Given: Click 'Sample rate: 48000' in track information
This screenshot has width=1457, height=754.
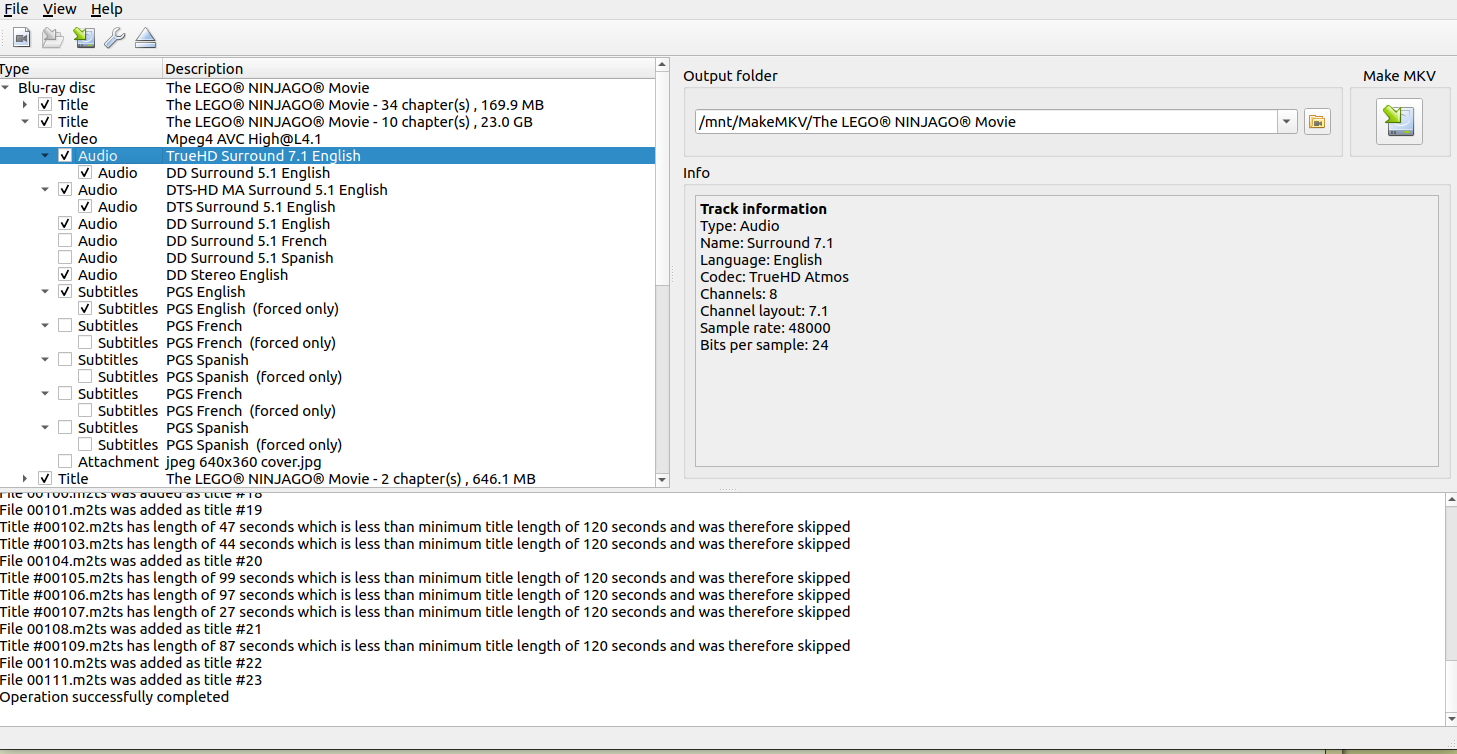Looking at the screenshot, I should pyautogui.click(x=765, y=328).
